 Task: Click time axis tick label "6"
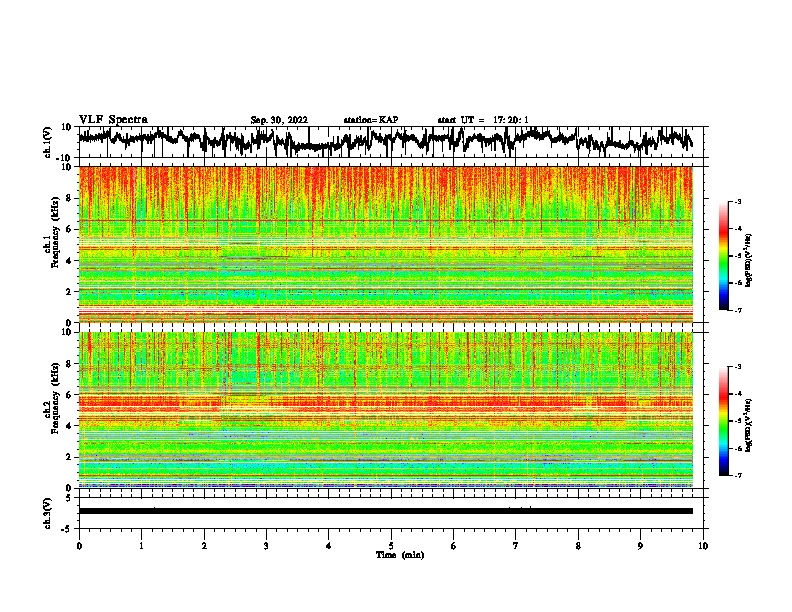(x=454, y=546)
